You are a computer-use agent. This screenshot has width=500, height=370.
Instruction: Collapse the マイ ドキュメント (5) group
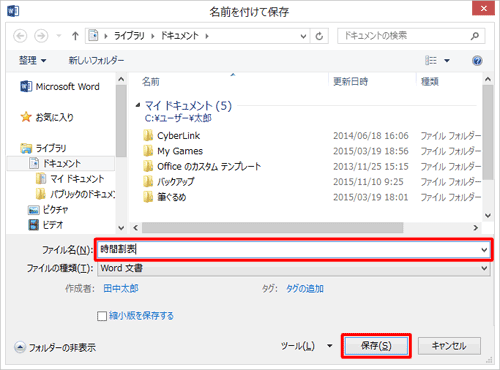pos(138,105)
